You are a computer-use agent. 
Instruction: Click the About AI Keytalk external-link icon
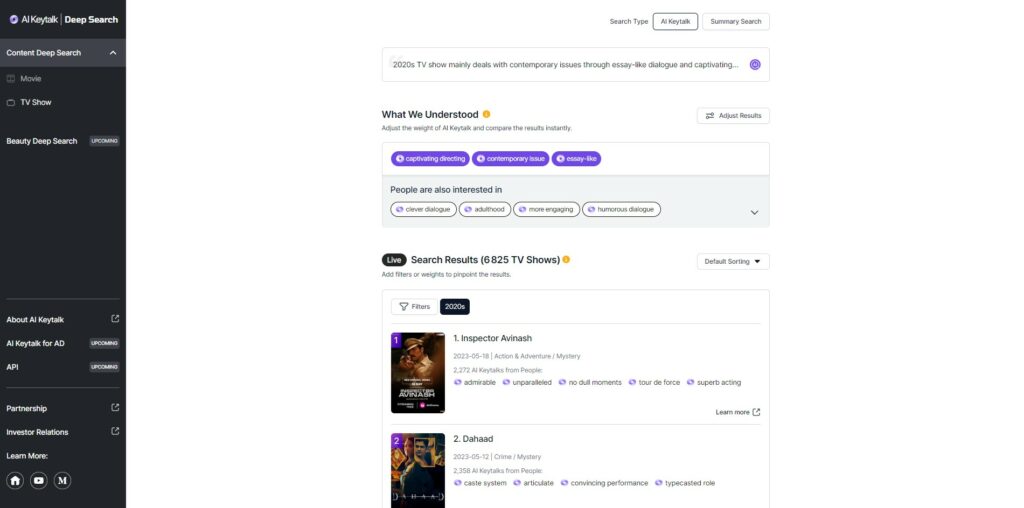[x=116, y=319]
